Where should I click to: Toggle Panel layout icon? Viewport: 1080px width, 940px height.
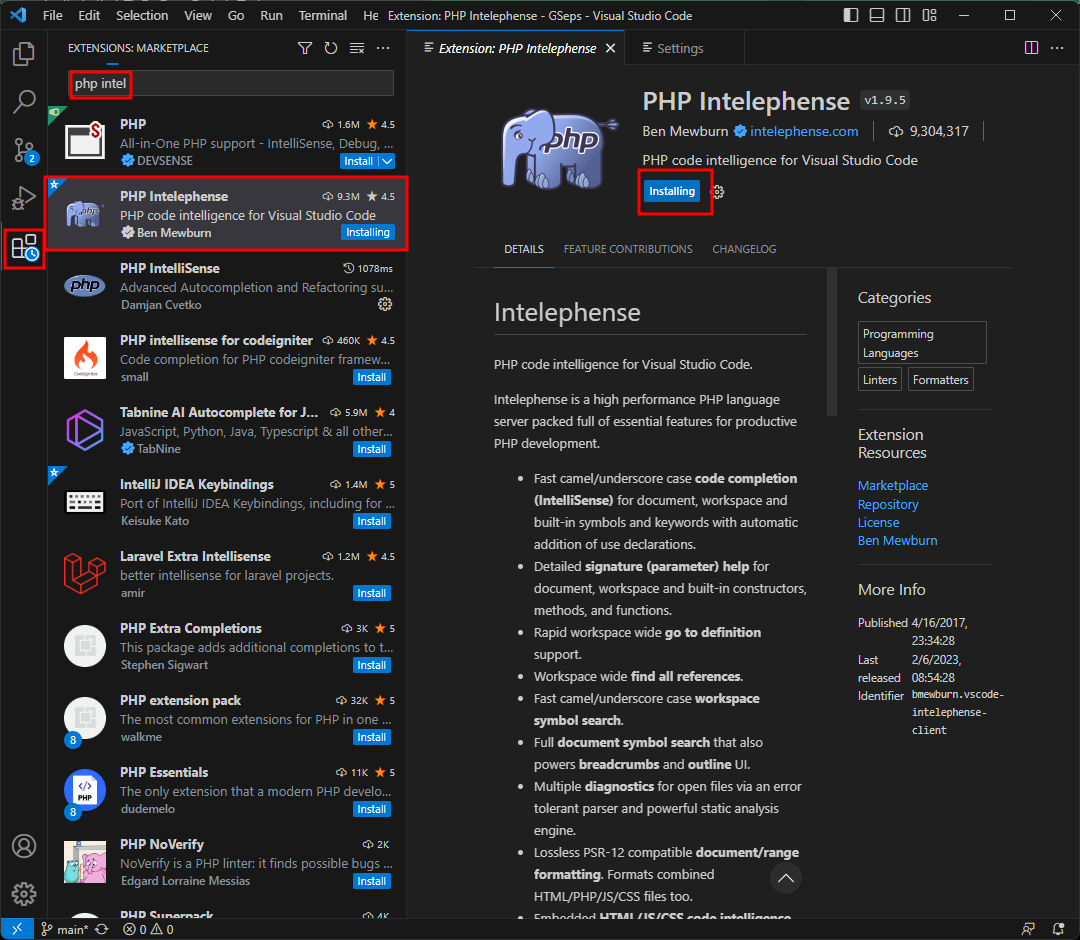(x=877, y=15)
